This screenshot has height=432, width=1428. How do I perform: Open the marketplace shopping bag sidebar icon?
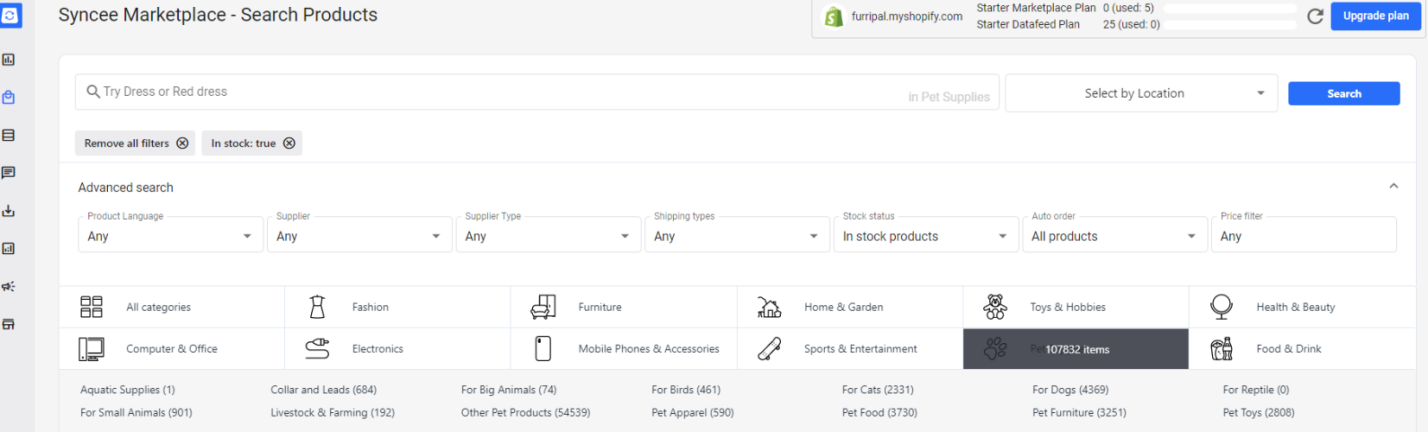point(9,97)
